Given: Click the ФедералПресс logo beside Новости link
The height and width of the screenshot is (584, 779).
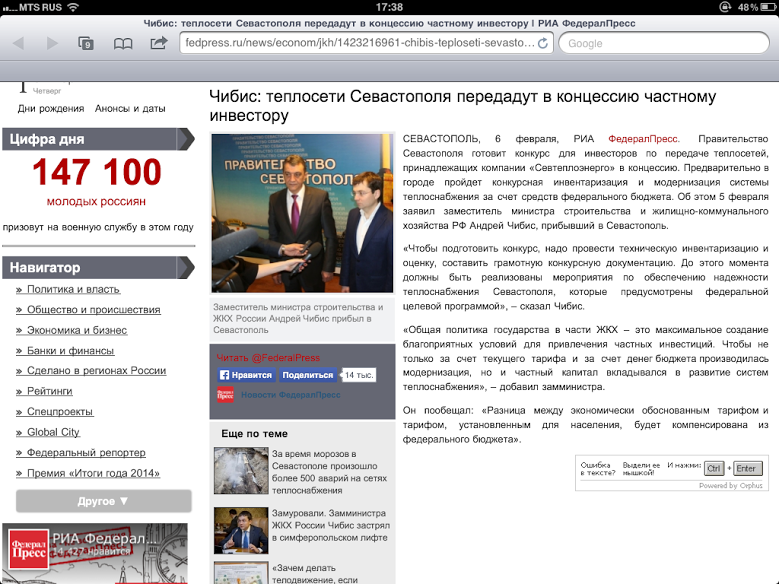Looking at the screenshot, I should click(225, 395).
